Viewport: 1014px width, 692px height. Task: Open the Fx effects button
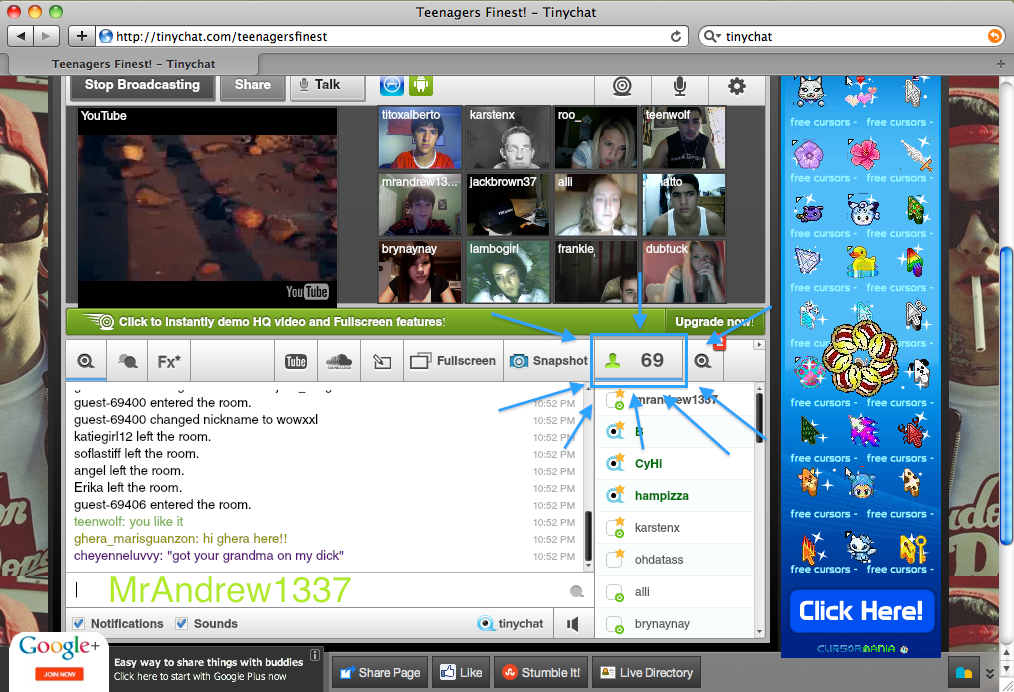click(169, 361)
